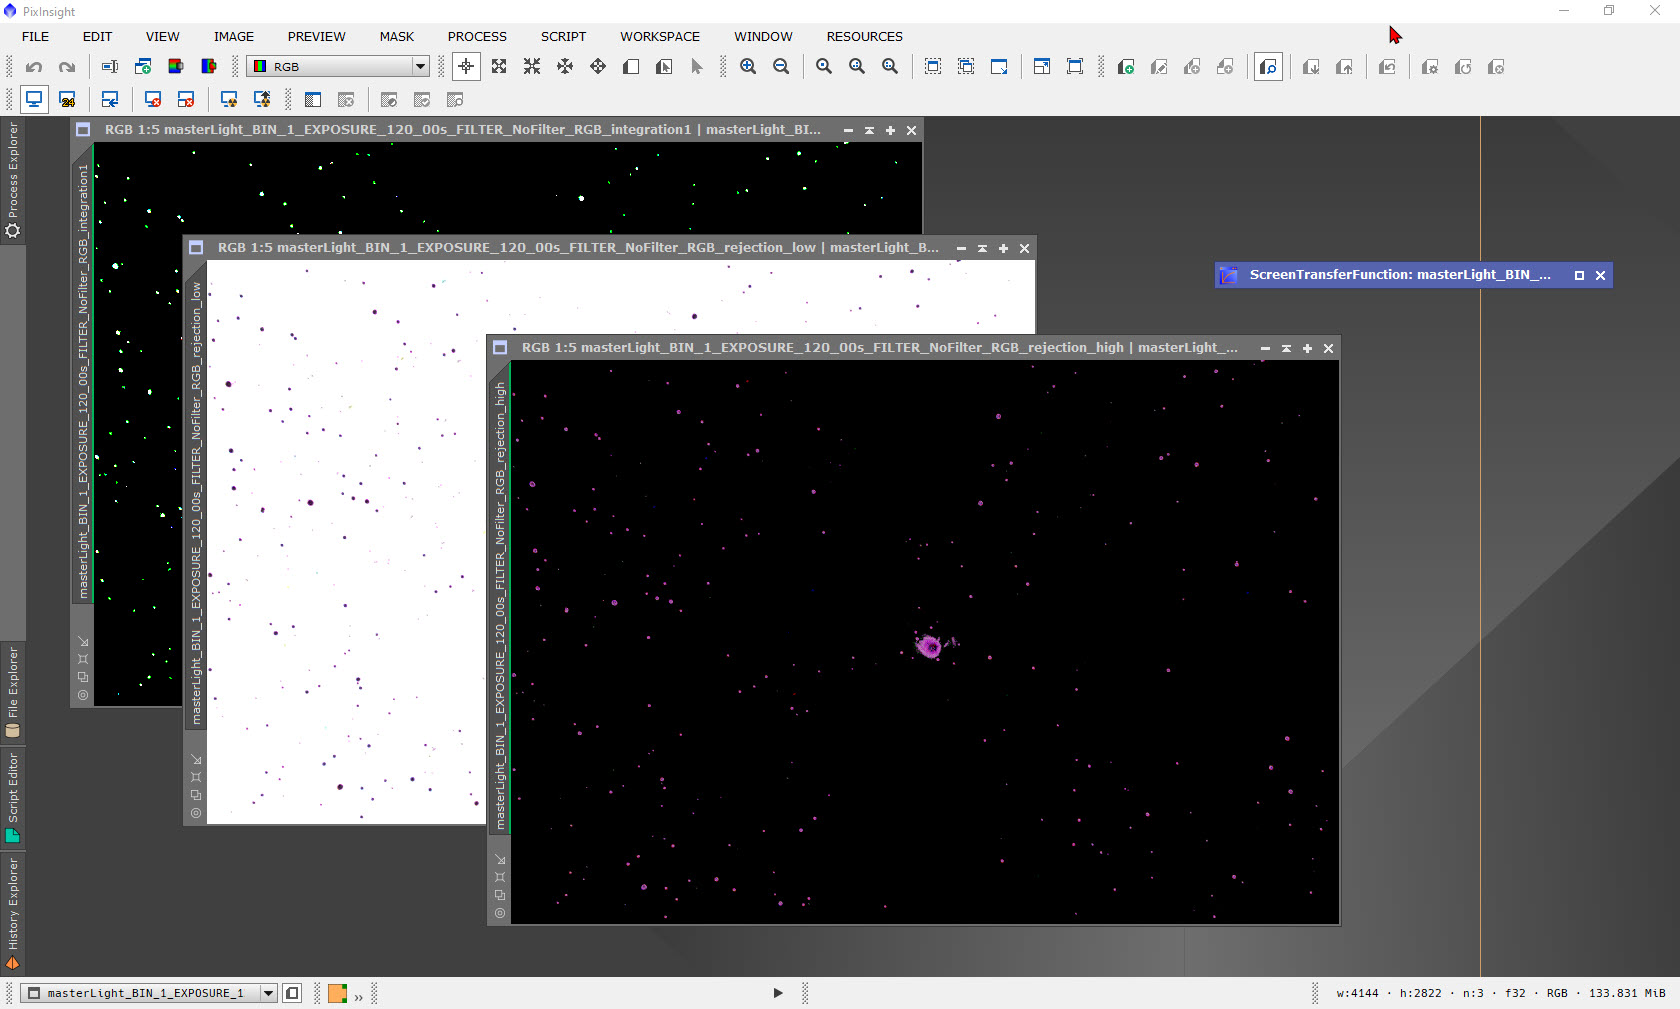The width and height of the screenshot is (1680, 1009).
Task: Expand the status bar chevron overflow
Action: (358, 996)
